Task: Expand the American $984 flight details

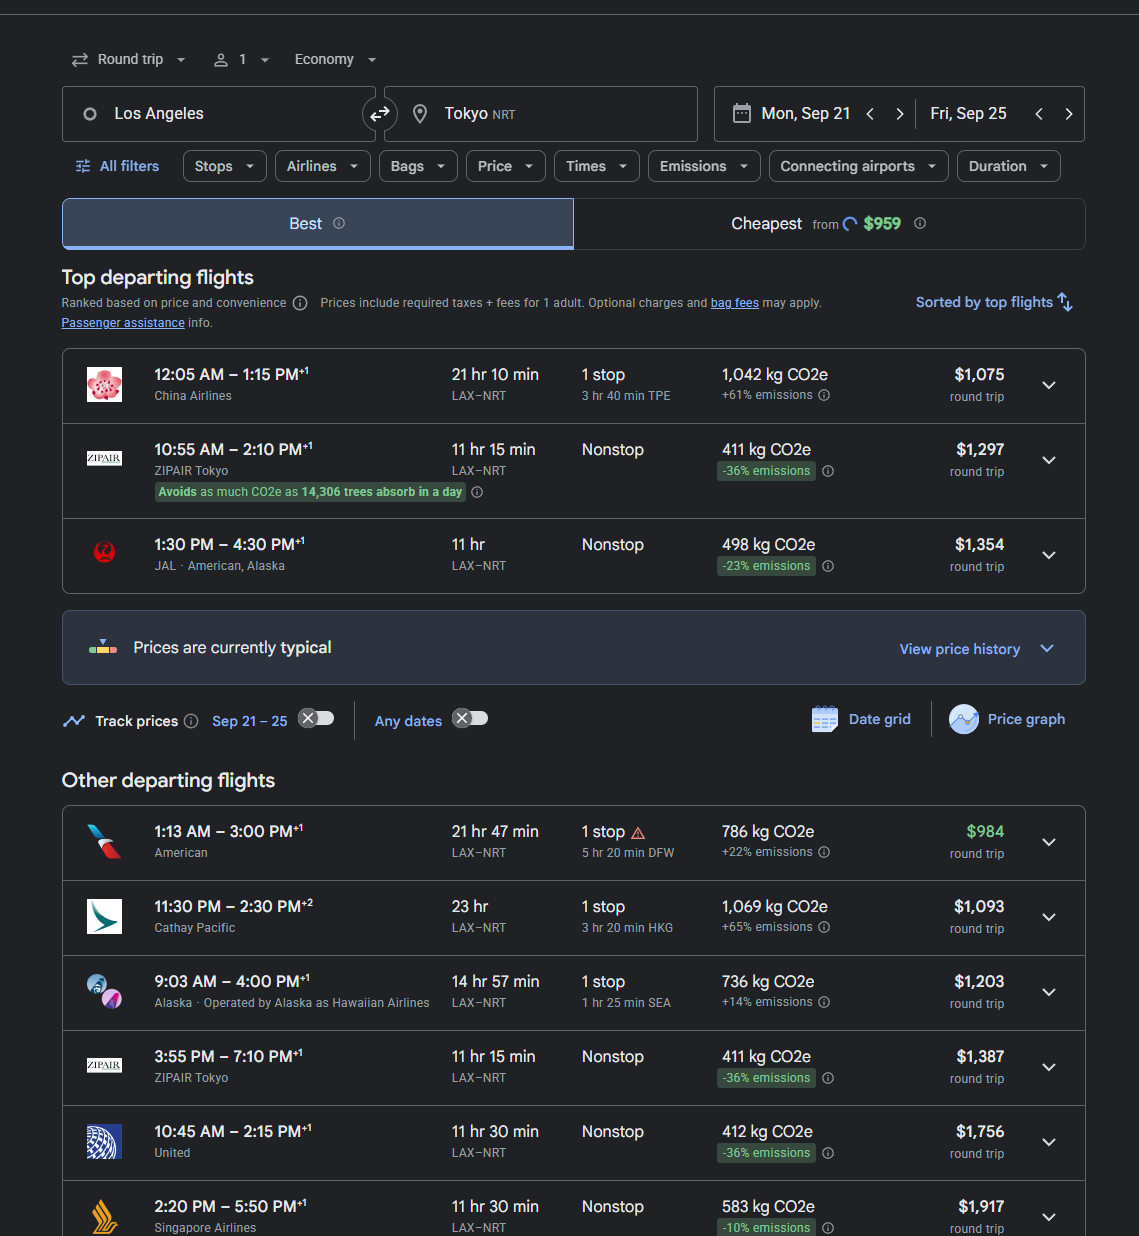Action: [1049, 842]
